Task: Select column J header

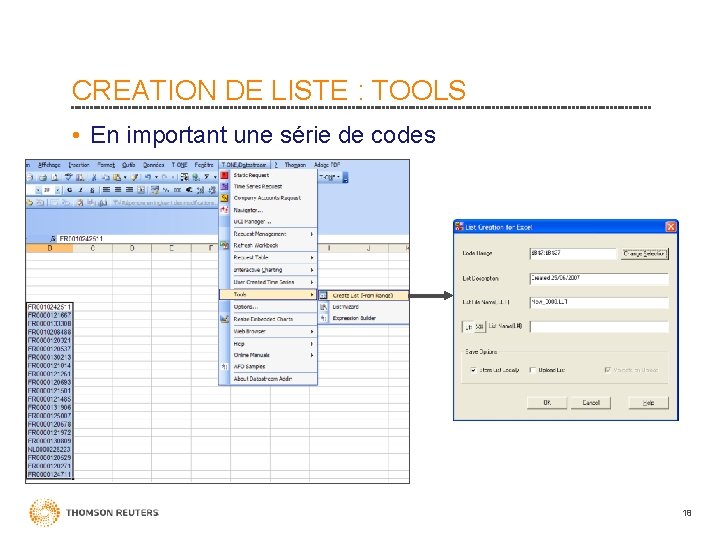Action: pyautogui.click(x=369, y=248)
